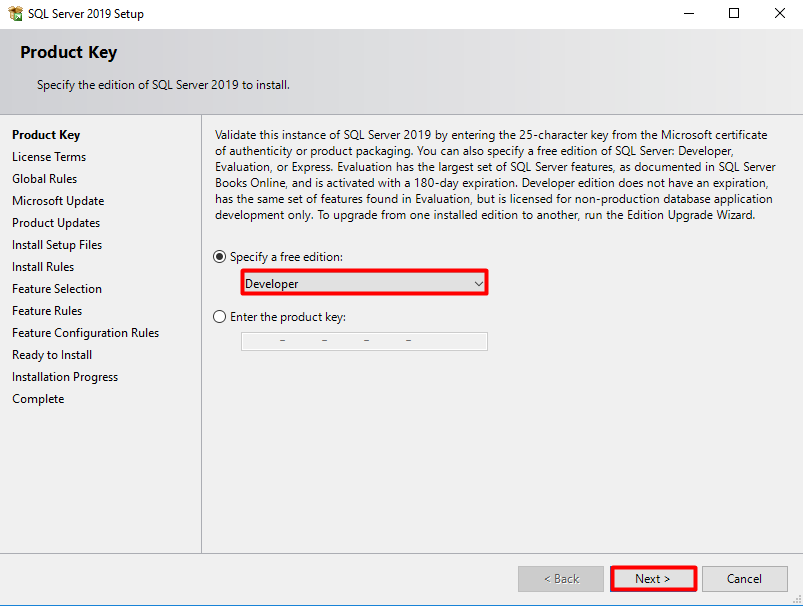
Task: Open the Developer edition dropdown
Action: [364, 283]
